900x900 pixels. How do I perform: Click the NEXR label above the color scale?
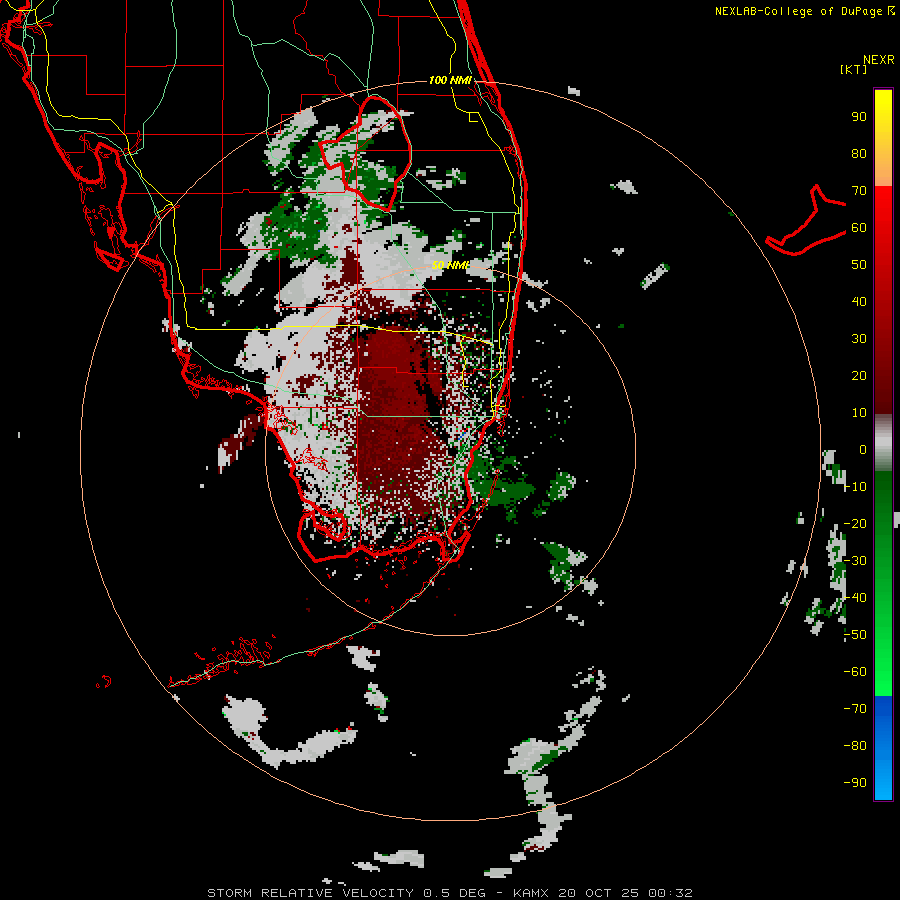pos(878,60)
